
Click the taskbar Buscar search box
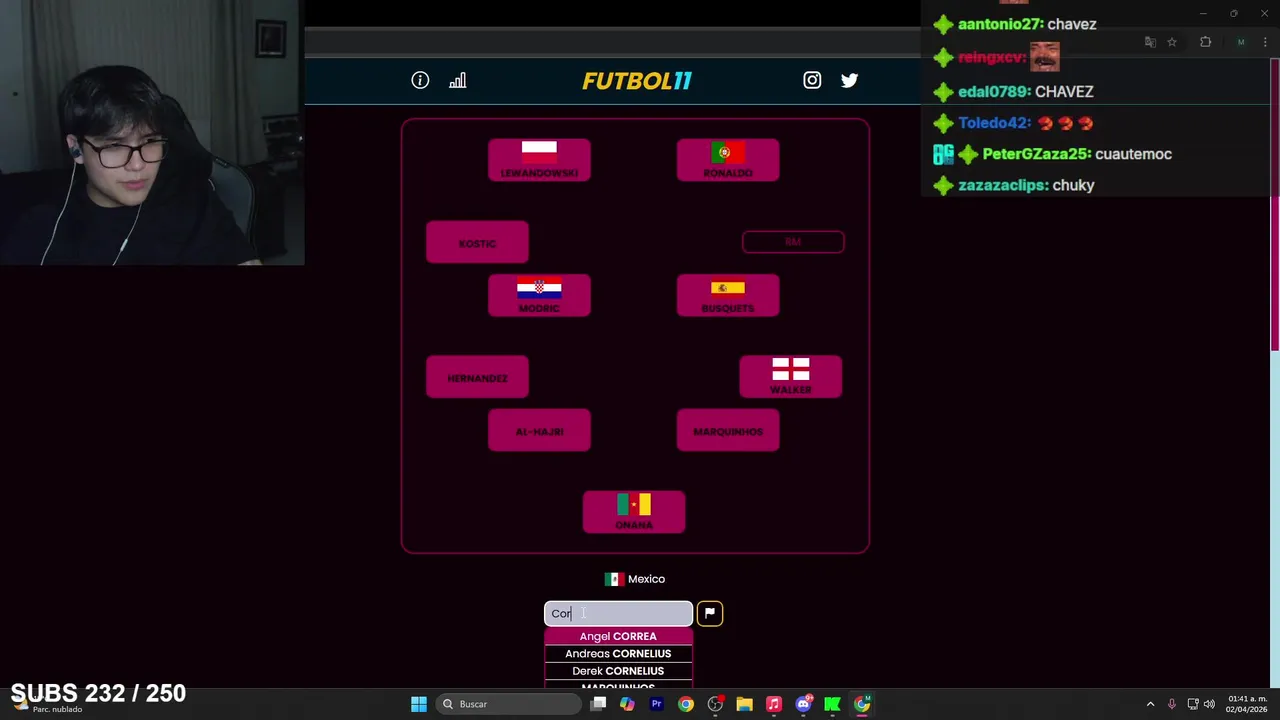pos(508,704)
